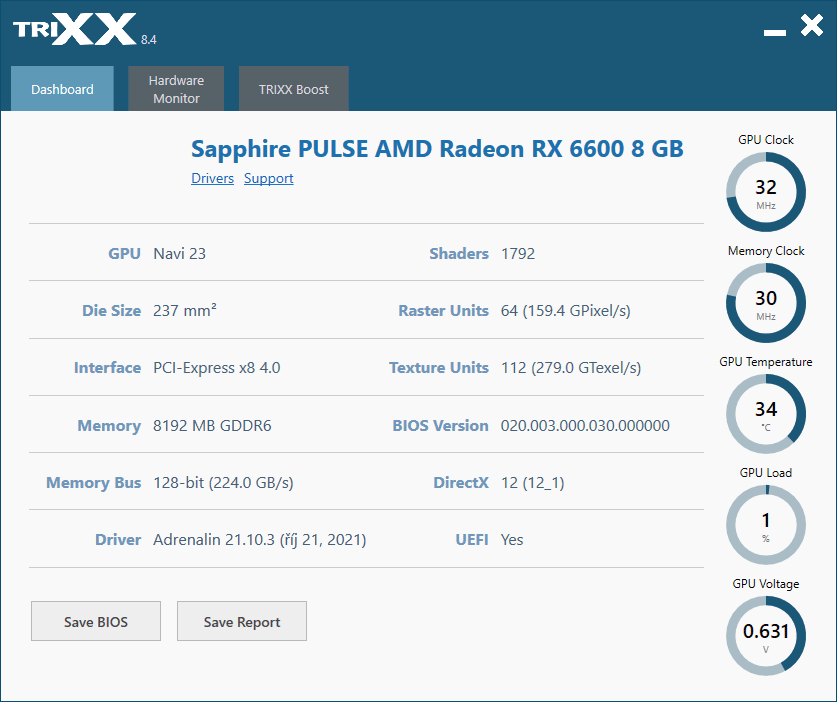The image size is (837, 702).
Task: Click the '128-bit (224.0 GB/s)' memory bus value
Action: tap(223, 483)
